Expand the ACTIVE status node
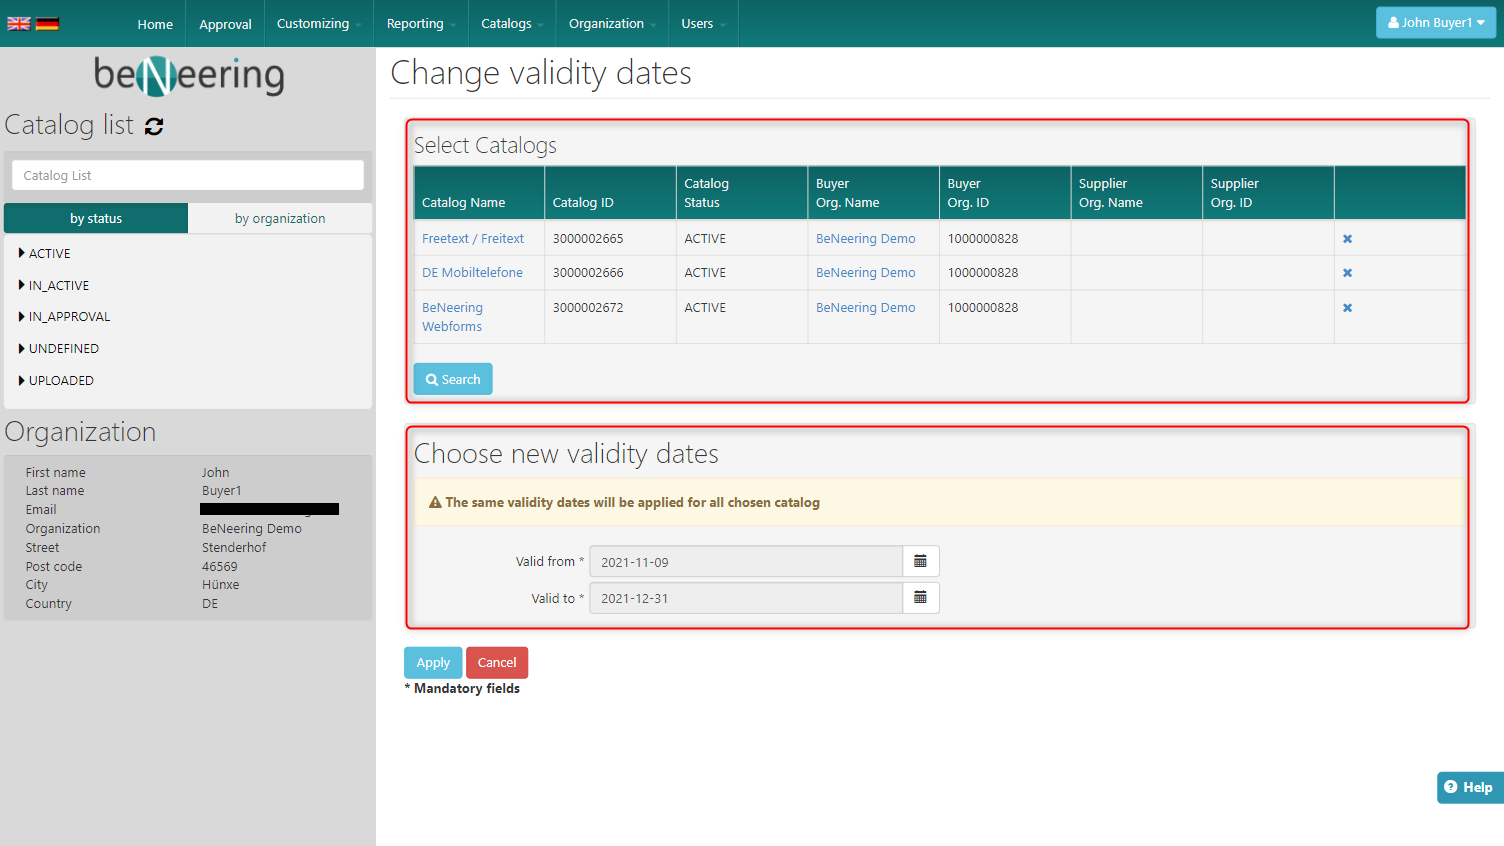1504x846 pixels. [22, 254]
